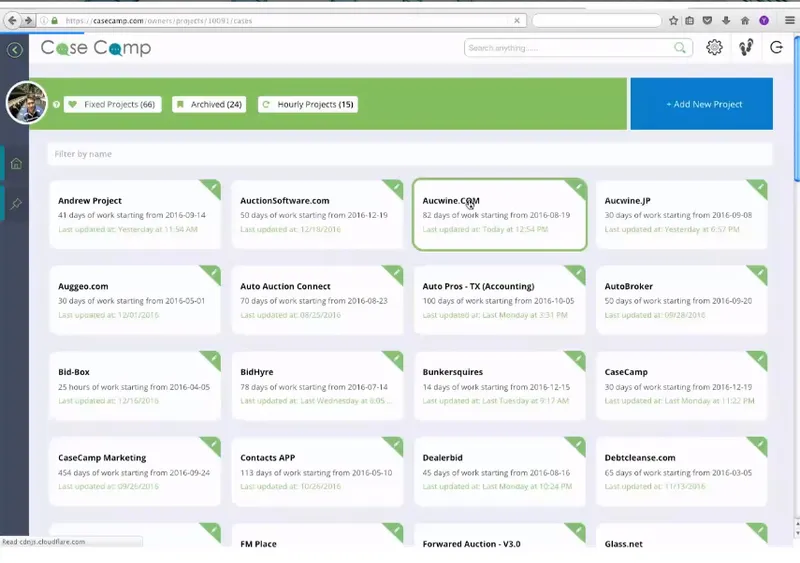Open the Forwared Auction - V3.0 project

point(499,536)
